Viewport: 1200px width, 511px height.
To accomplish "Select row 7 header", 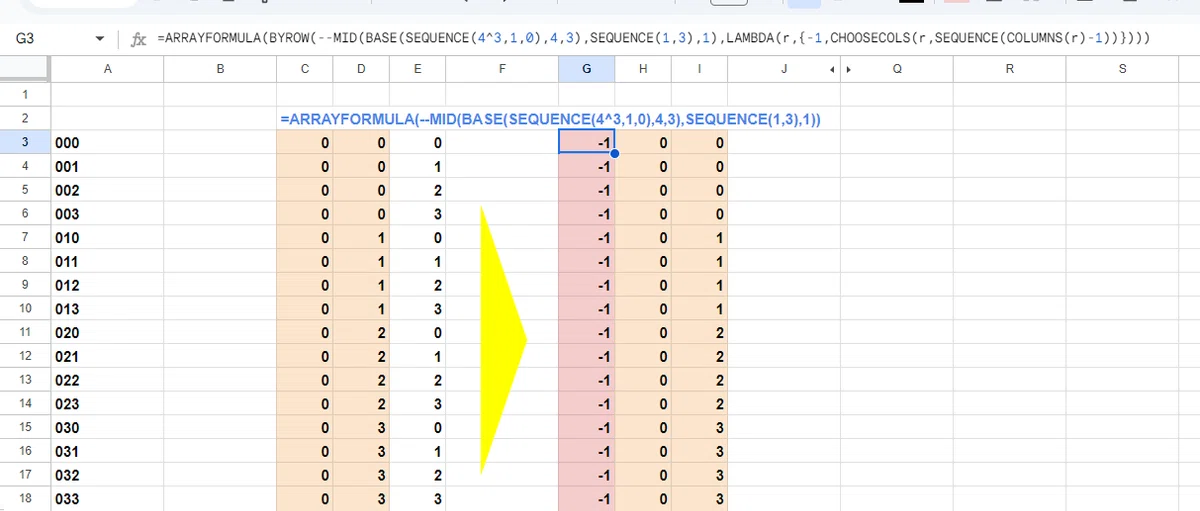I will click(x=25, y=237).
